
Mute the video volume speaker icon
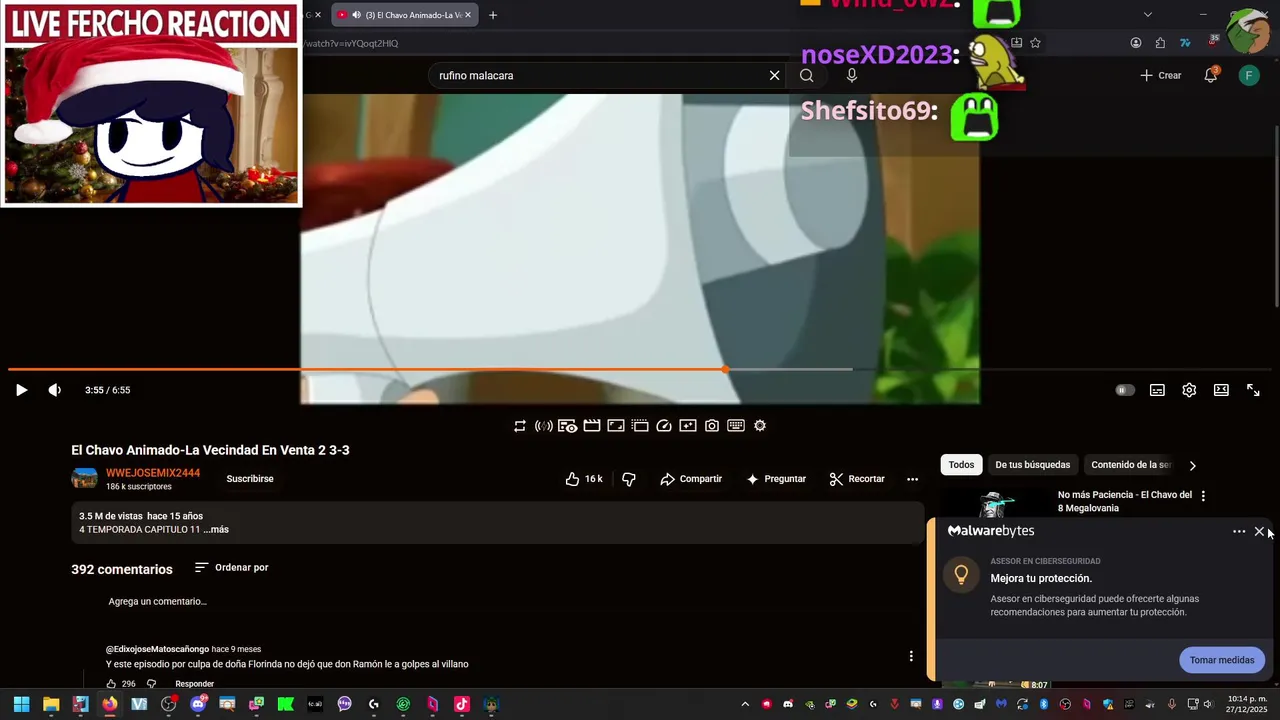click(x=54, y=390)
